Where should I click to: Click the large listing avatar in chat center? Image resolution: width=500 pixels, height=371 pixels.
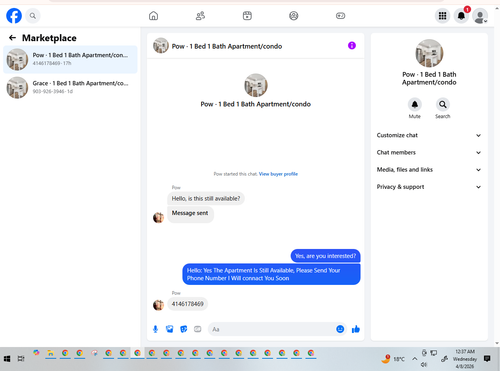[x=256, y=85]
